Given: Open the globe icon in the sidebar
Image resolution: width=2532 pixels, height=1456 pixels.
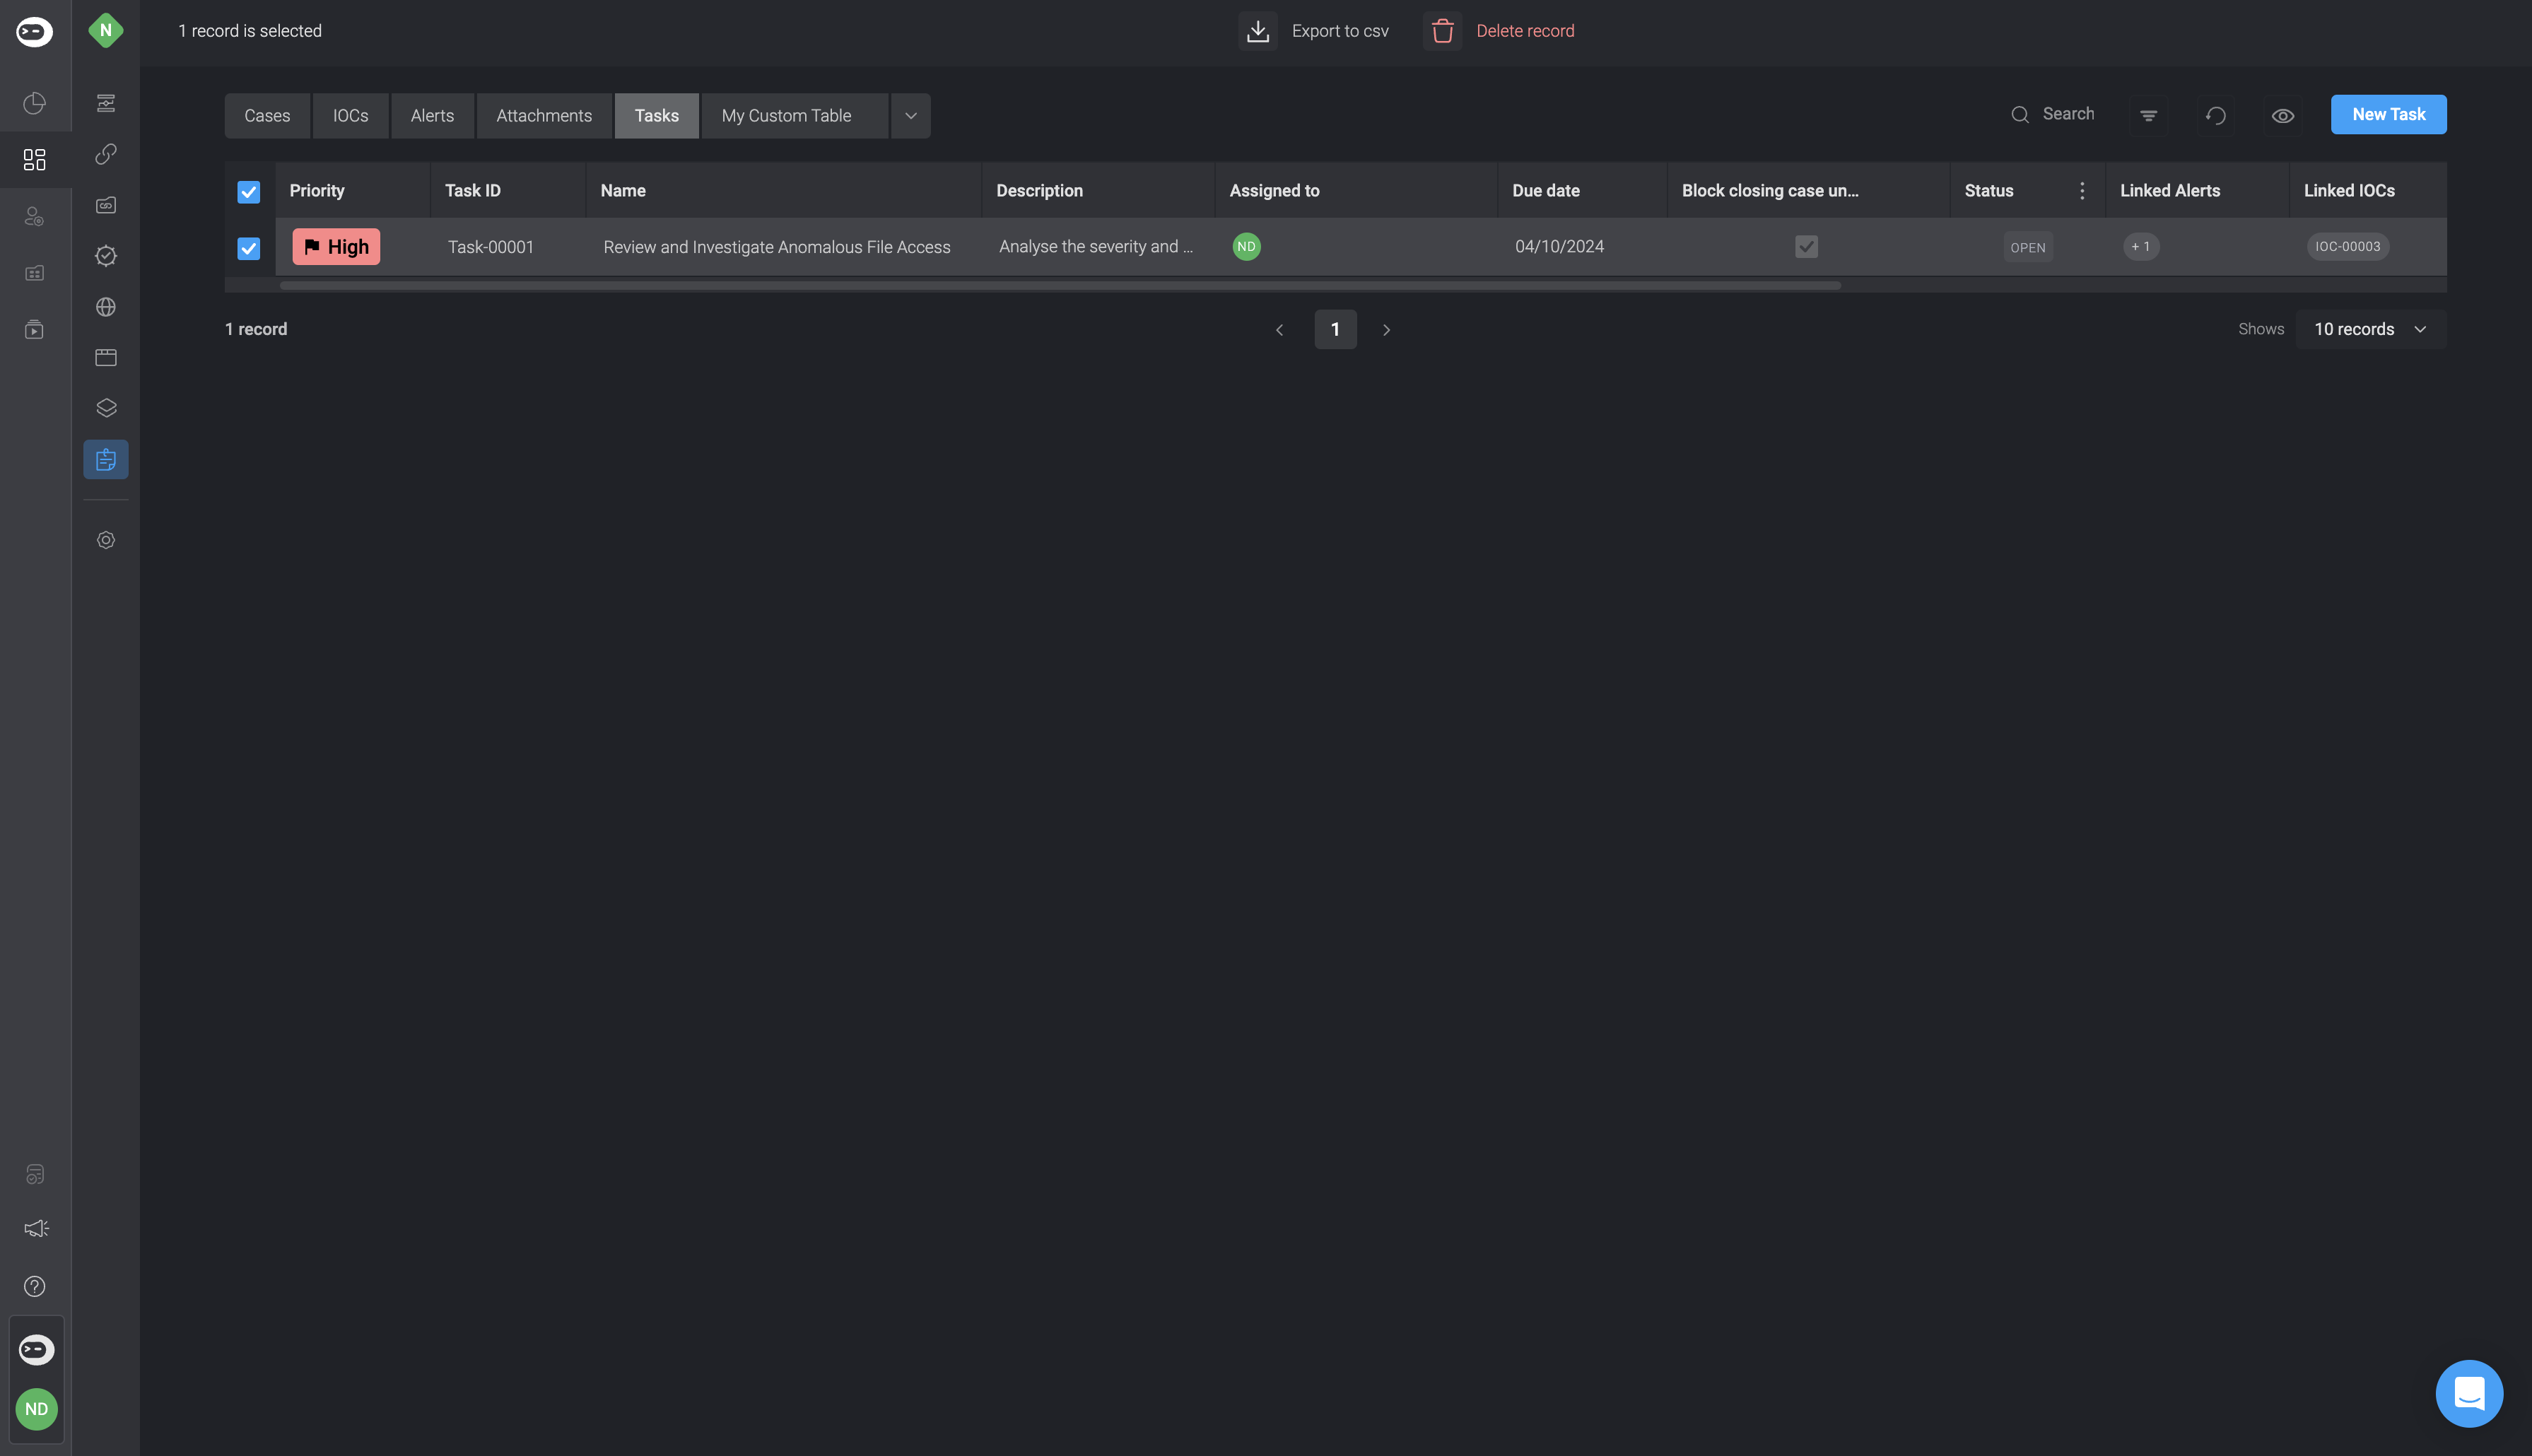Looking at the screenshot, I should point(106,307).
